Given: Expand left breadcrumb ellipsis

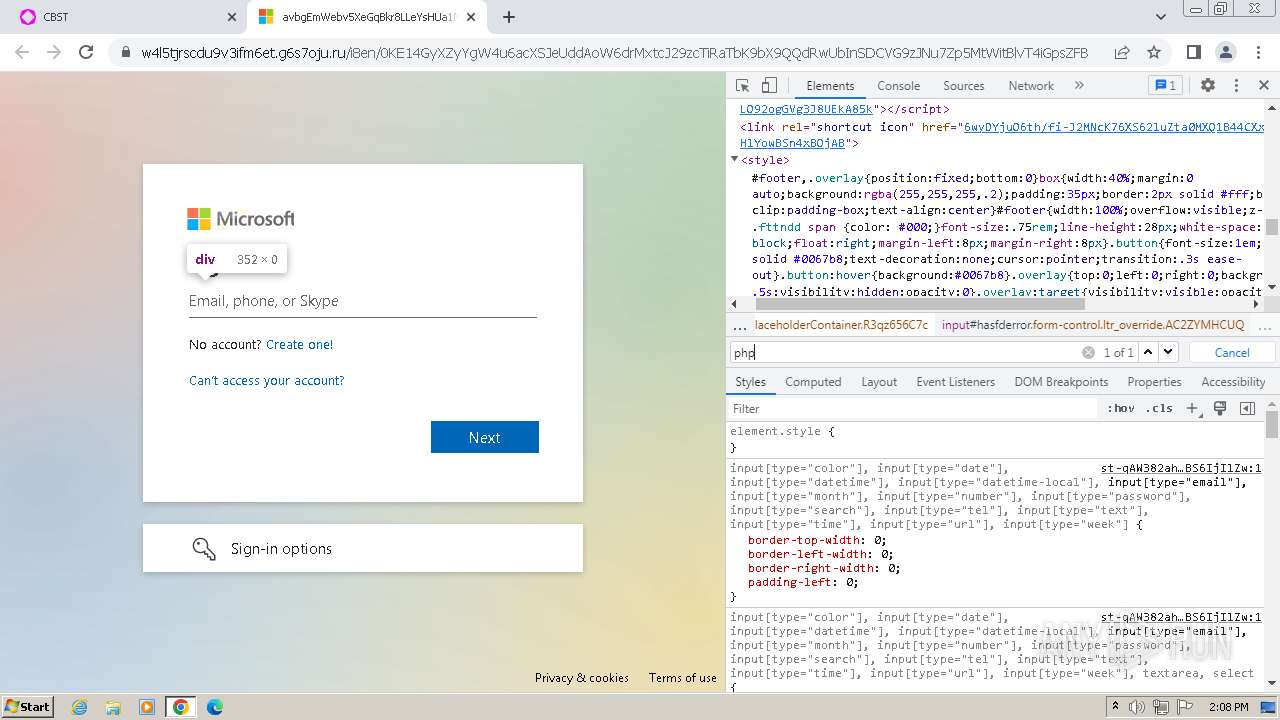Looking at the screenshot, I should [x=739, y=326].
